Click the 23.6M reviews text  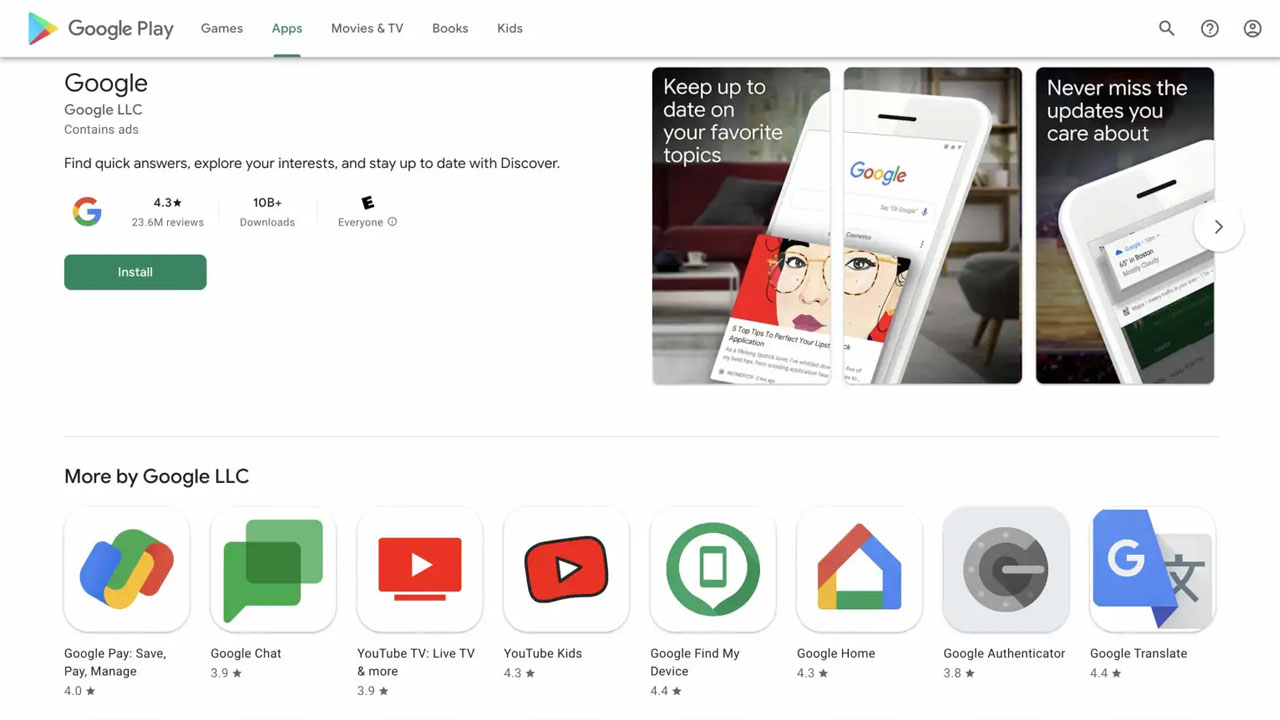(168, 223)
